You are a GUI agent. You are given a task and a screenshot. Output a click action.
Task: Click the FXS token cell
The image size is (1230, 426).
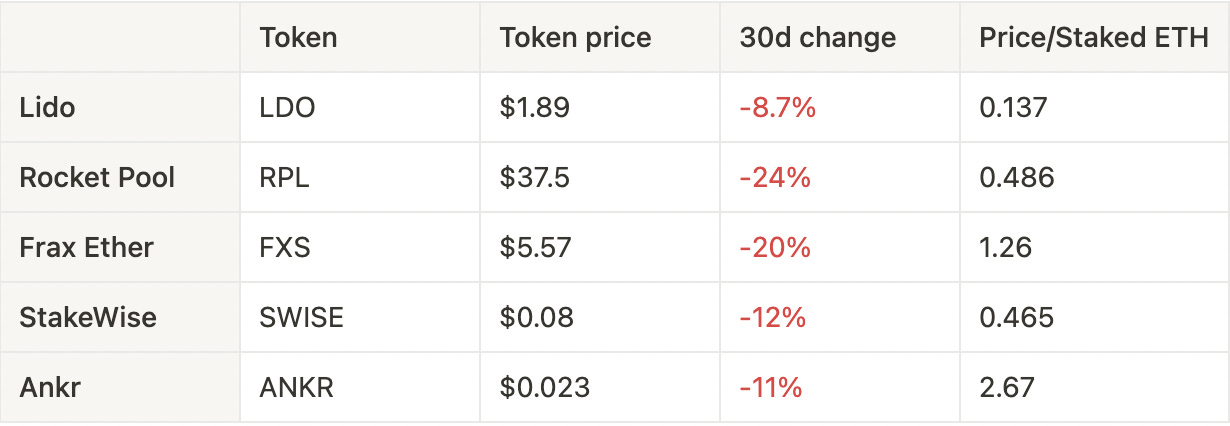tap(285, 247)
